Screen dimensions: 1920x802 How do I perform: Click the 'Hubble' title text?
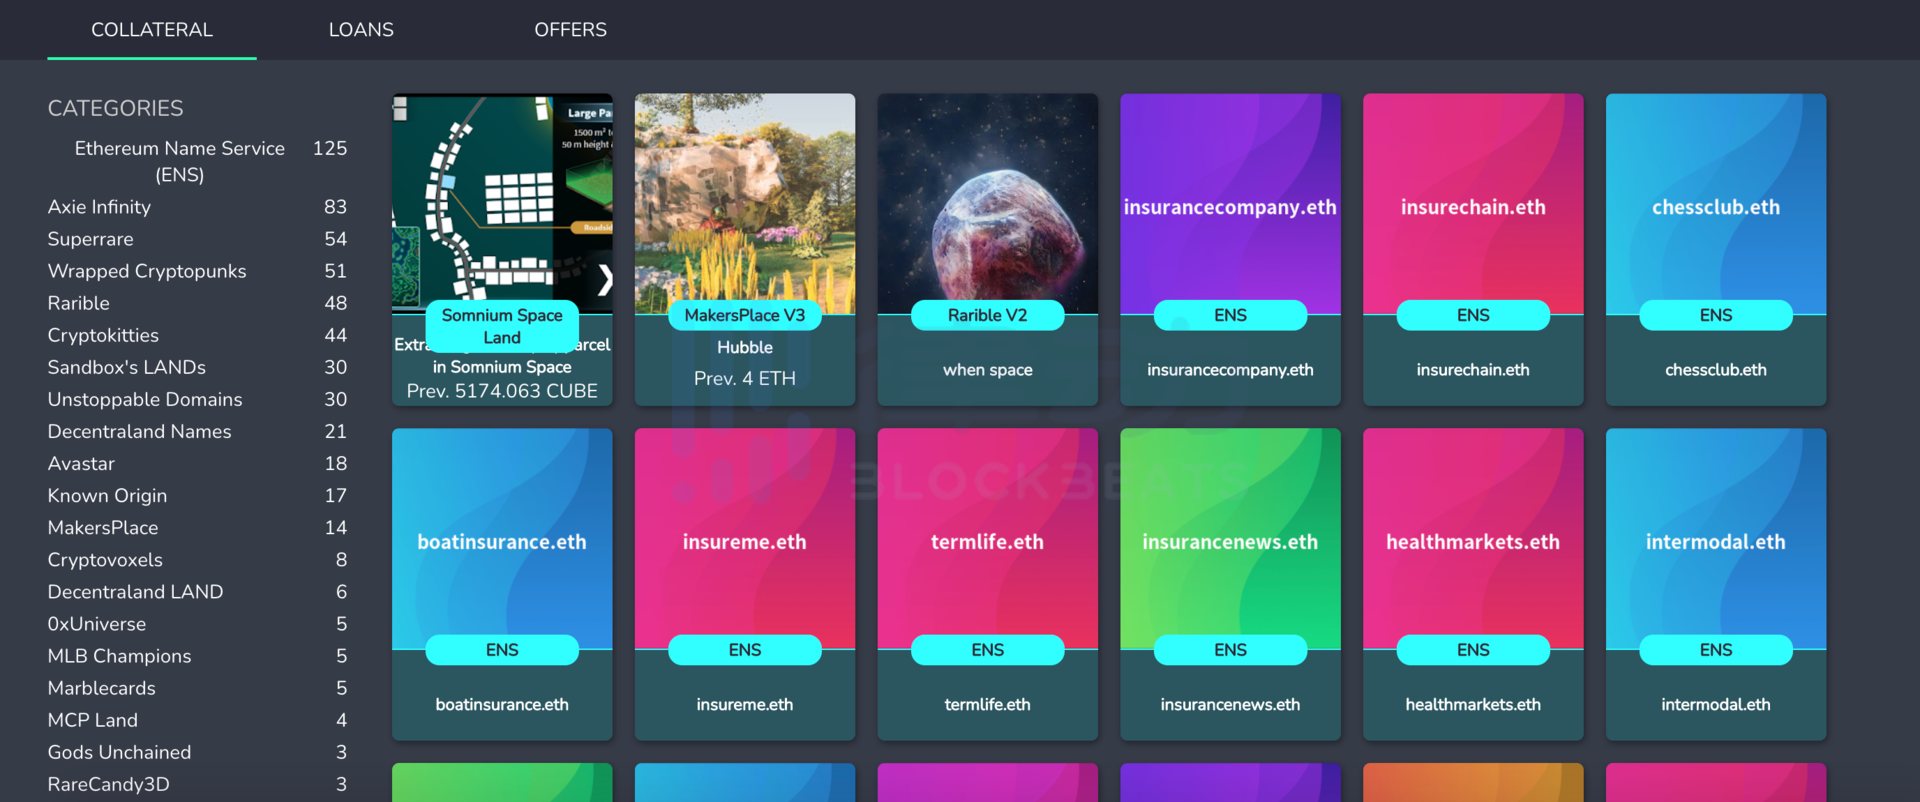pyautogui.click(x=745, y=347)
